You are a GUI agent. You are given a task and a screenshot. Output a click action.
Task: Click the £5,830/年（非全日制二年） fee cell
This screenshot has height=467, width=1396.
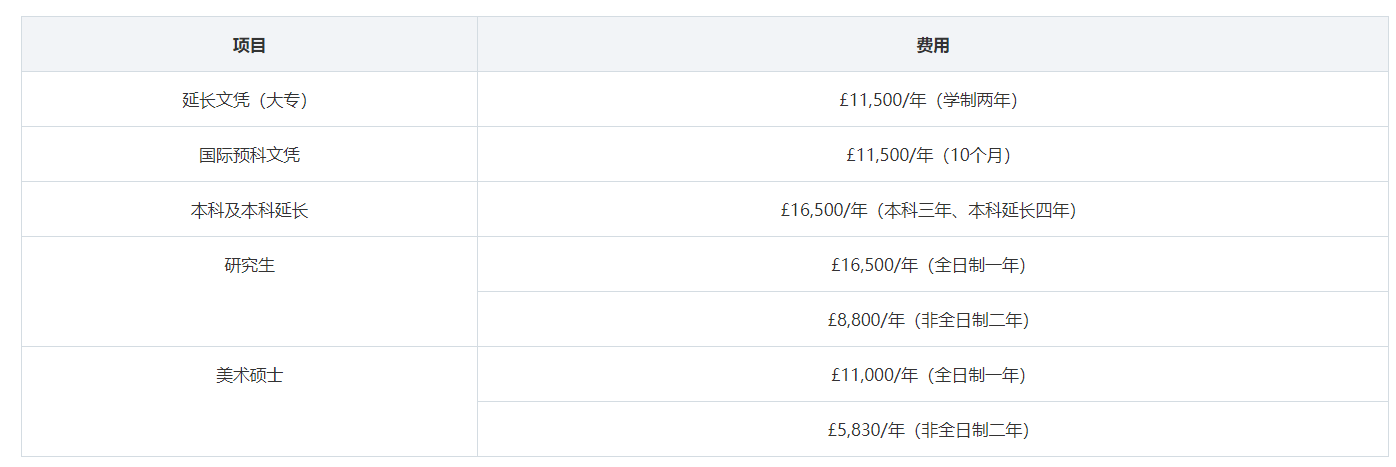click(932, 430)
